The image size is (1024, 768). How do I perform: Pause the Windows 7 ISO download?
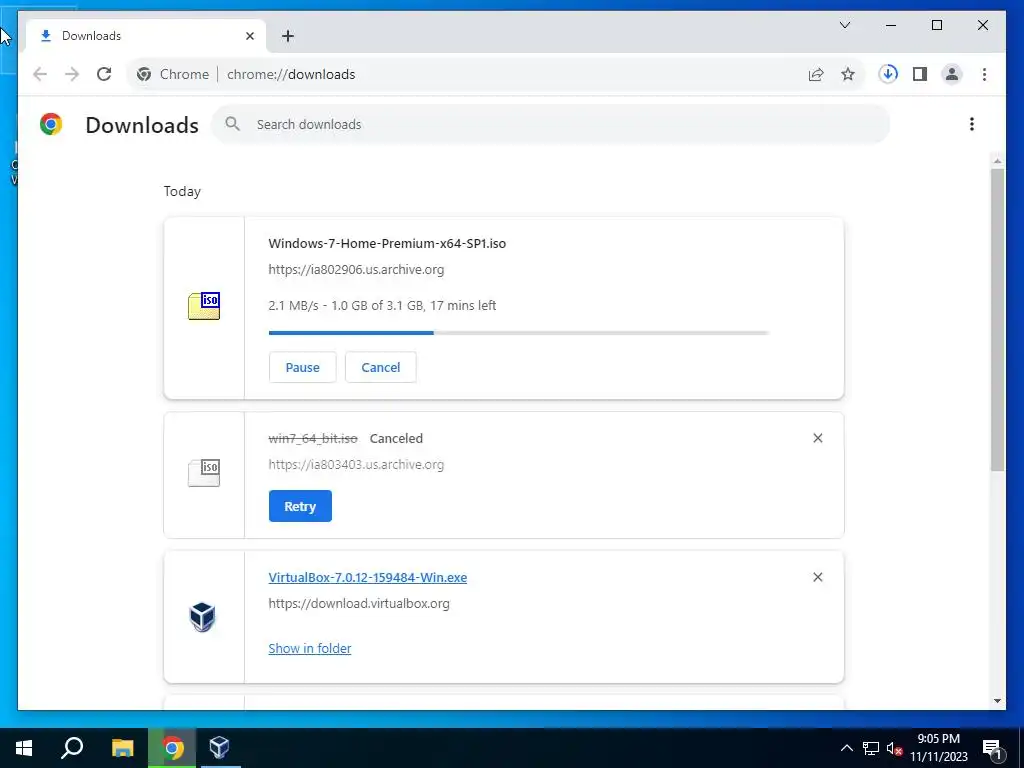(302, 367)
